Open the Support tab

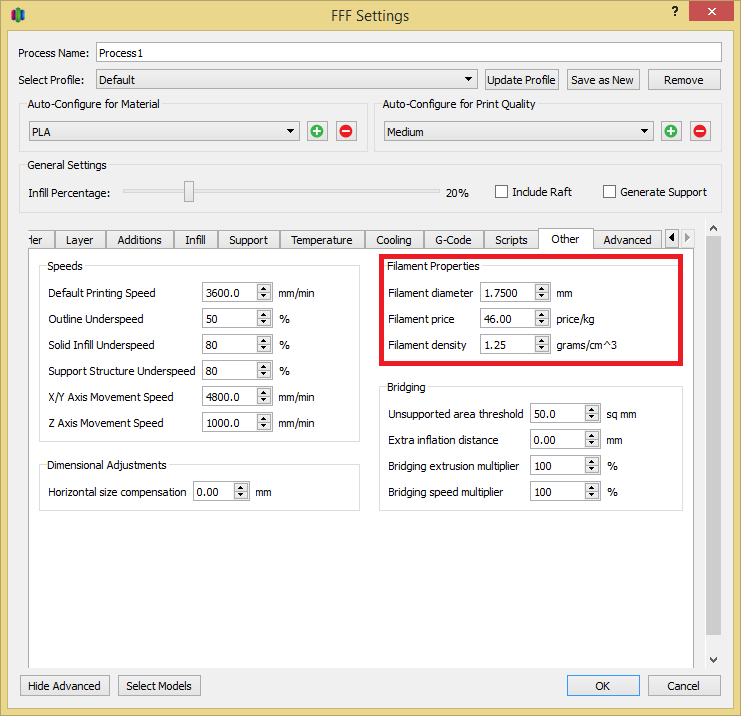pyautogui.click(x=248, y=240)
